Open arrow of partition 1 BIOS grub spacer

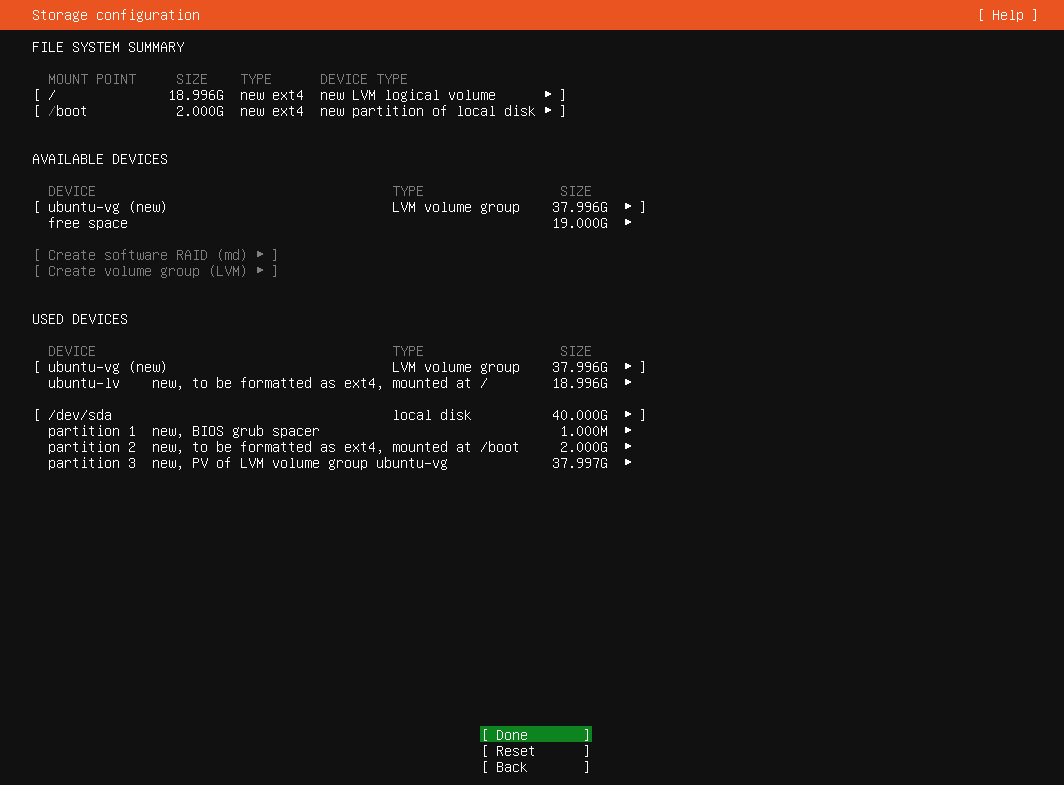pyautogui.click(x=628, y=431)
